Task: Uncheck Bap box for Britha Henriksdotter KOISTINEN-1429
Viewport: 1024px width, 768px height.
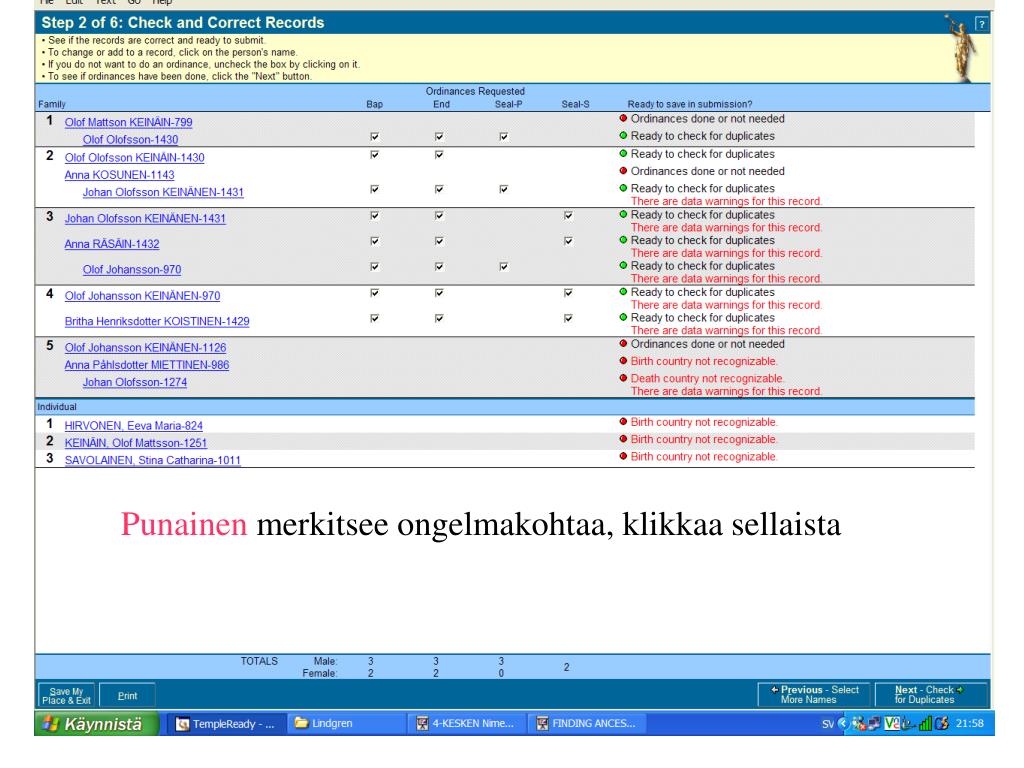Action: (x=374, y=318)
